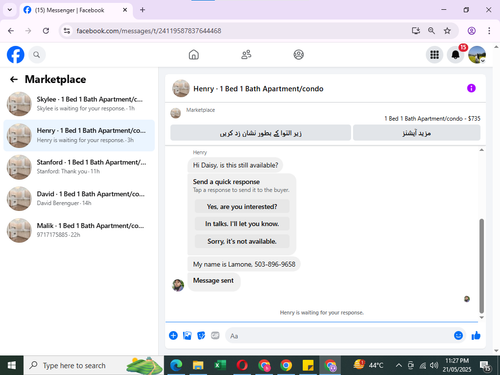
Task: Click Henry chat header title
Action: [258, 89]
